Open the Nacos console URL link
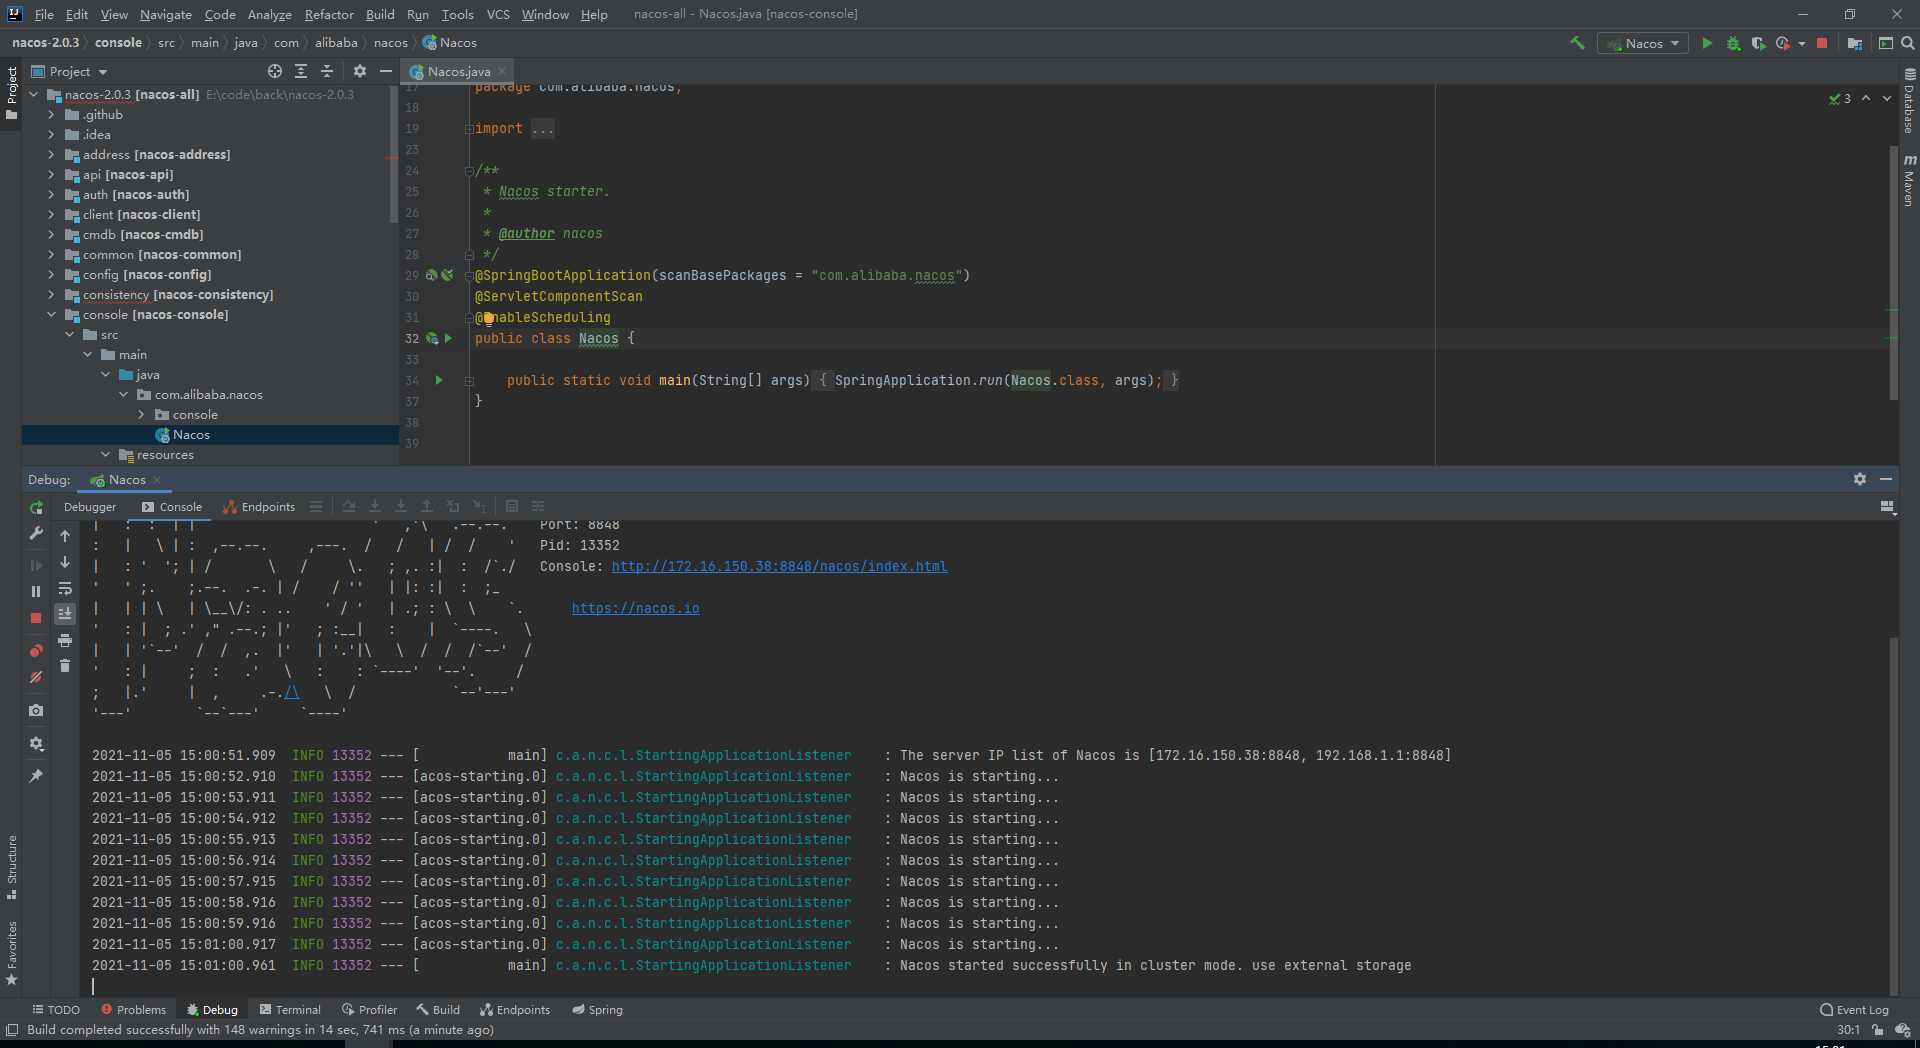Viewport: 1920px width, 1048px height. [x=779, y=566]
